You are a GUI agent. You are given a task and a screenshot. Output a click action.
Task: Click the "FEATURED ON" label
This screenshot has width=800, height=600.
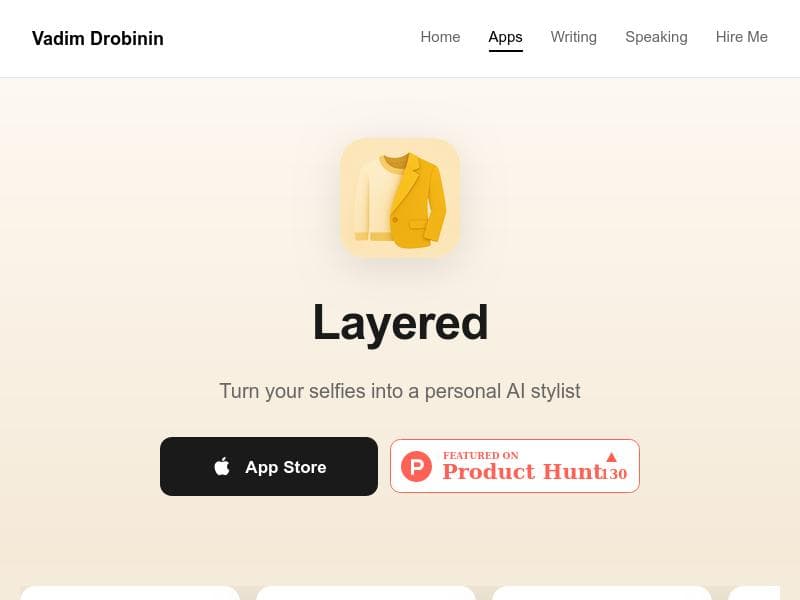[x=481, y=455]
